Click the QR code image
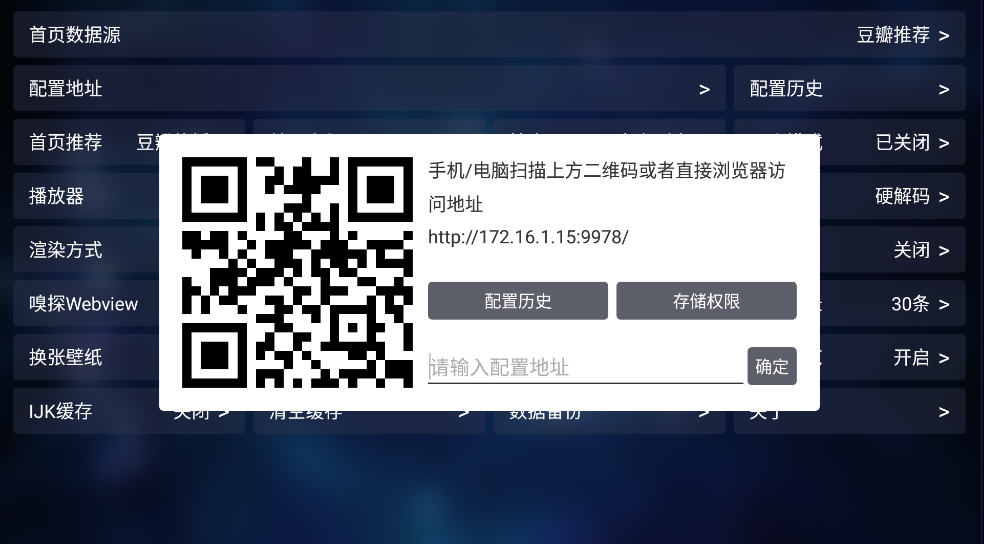Screen dimensions: 984x544 click(x=297, y=272)
